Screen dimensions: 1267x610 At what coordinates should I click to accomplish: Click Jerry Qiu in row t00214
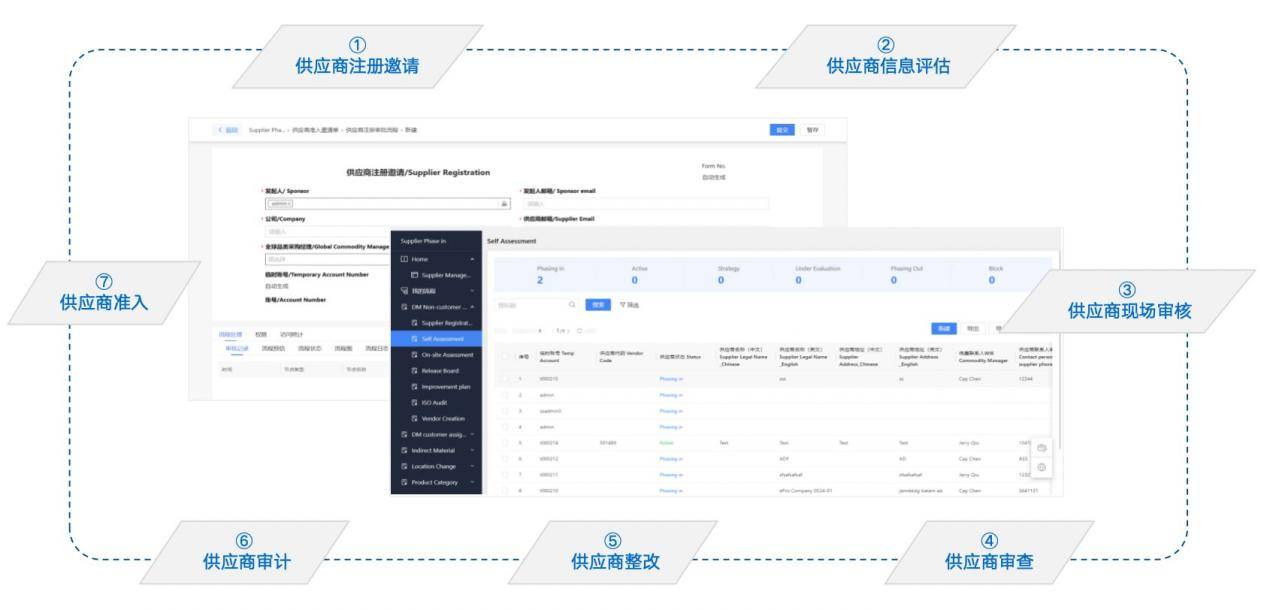(x=969, y=442)
